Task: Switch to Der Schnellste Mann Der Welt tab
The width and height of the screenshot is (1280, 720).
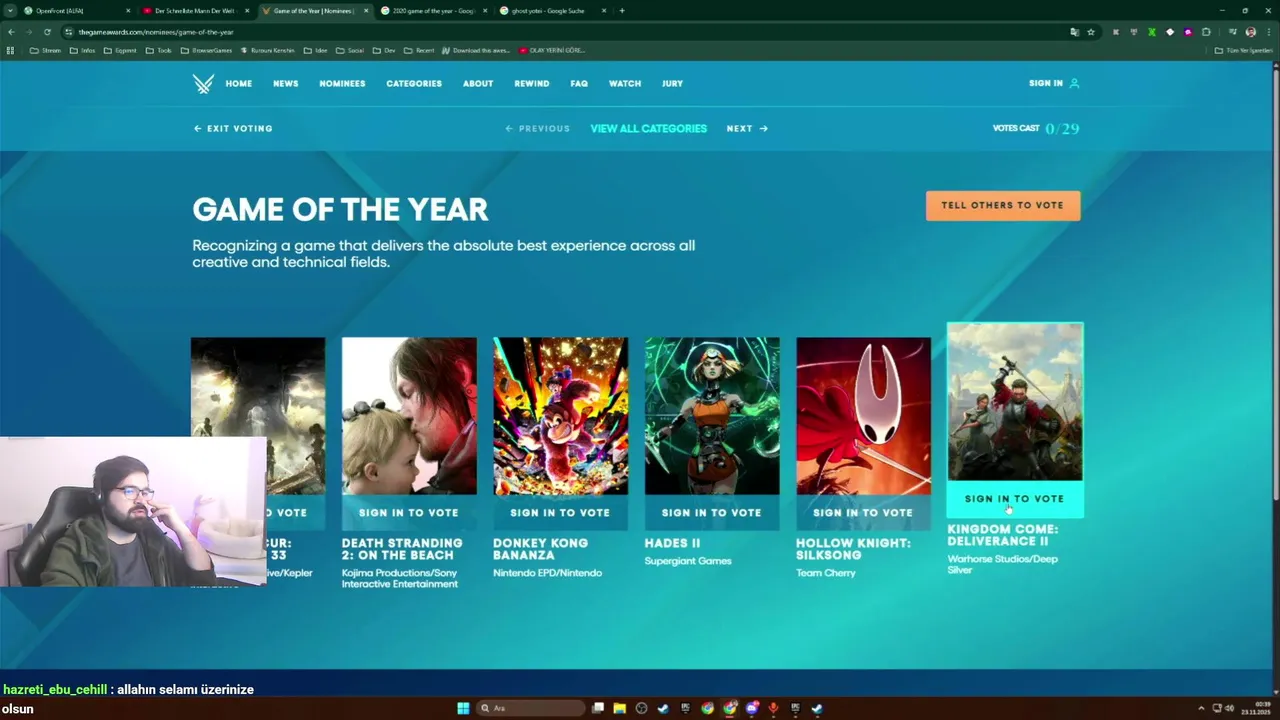Action: (x=195, y=11)
